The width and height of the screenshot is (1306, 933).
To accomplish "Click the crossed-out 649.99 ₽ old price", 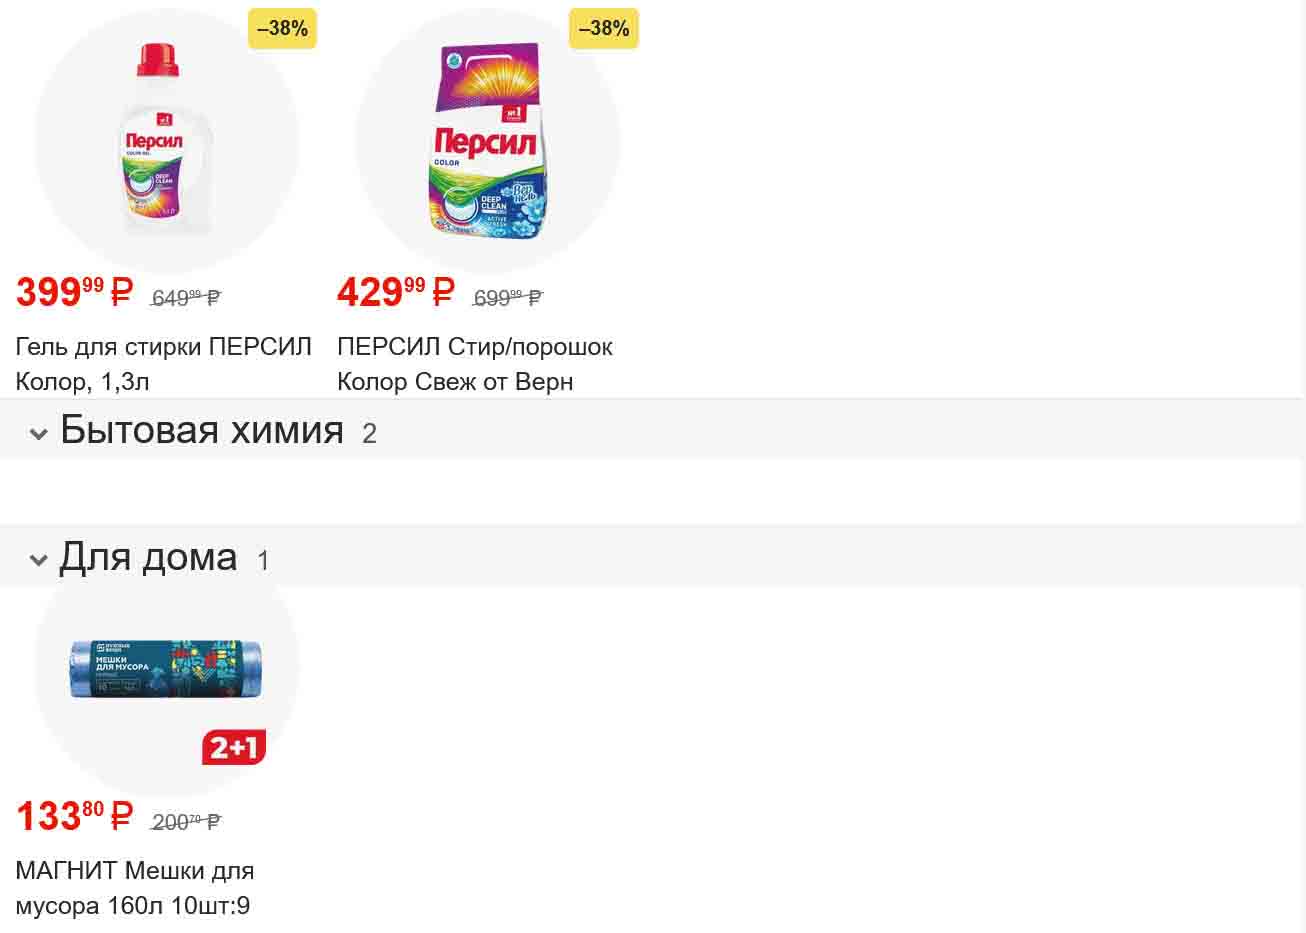I will [x=186, y=298].
